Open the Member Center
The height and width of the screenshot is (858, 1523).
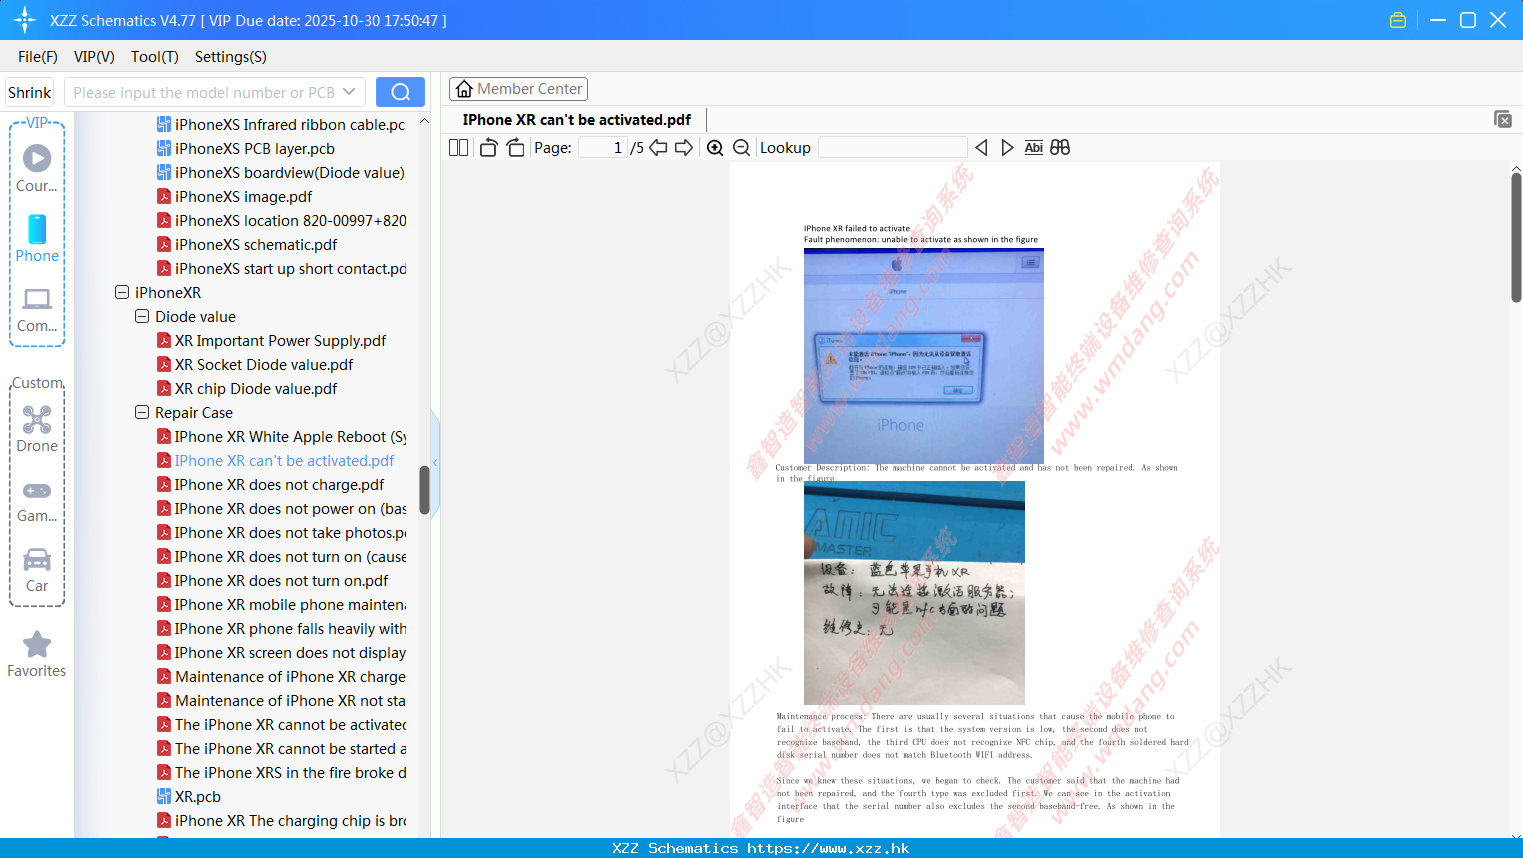pyautogui.click(x=518, y=89)
